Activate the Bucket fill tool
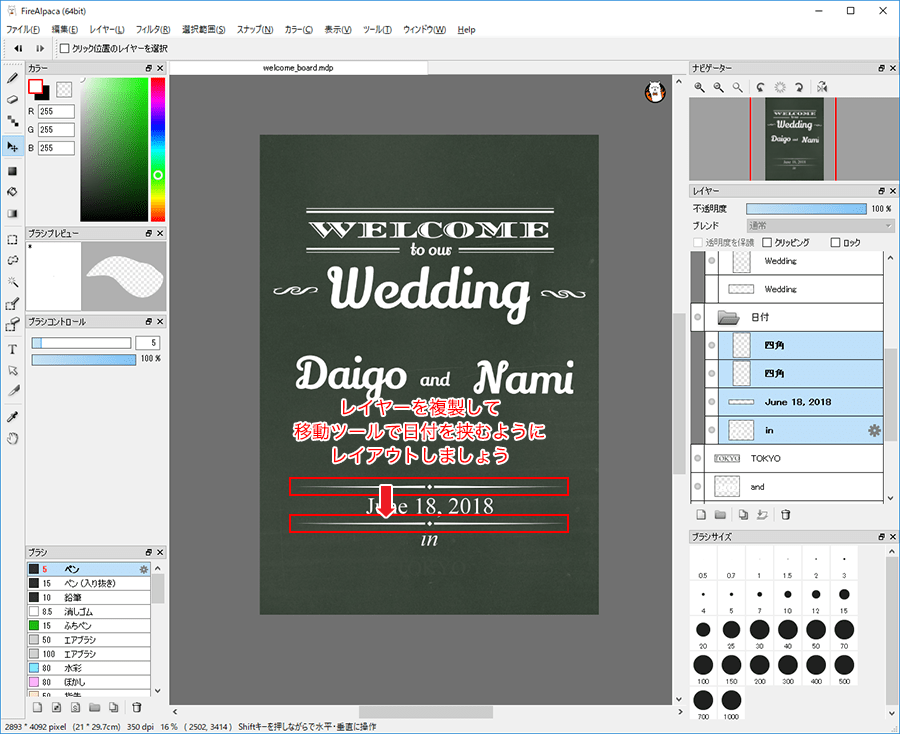 click(x=13, y=192)
